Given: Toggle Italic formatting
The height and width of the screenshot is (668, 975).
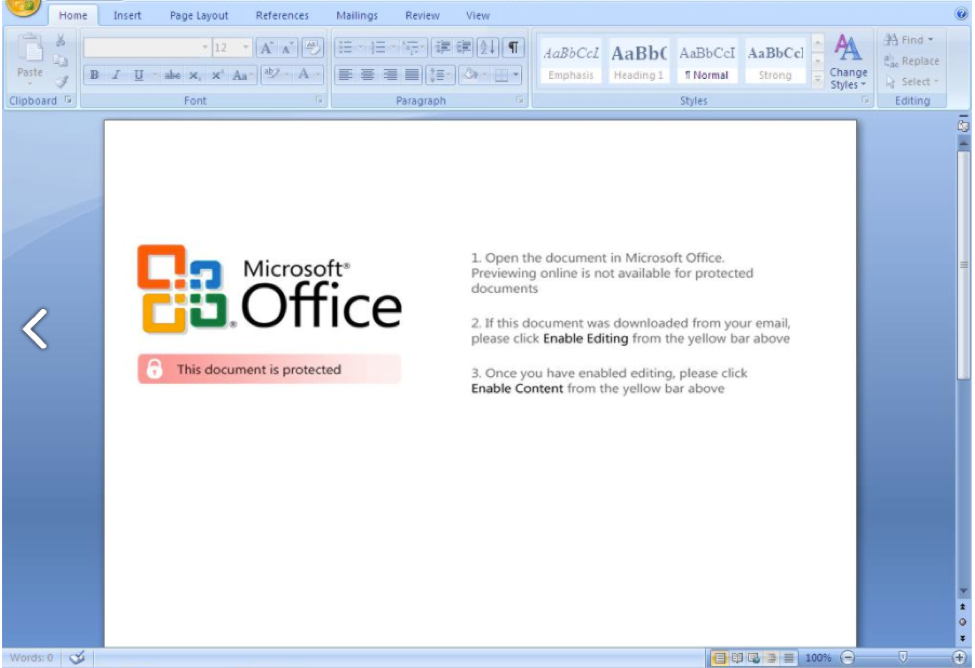Looking at the screenshot, I should pos(116,75).
